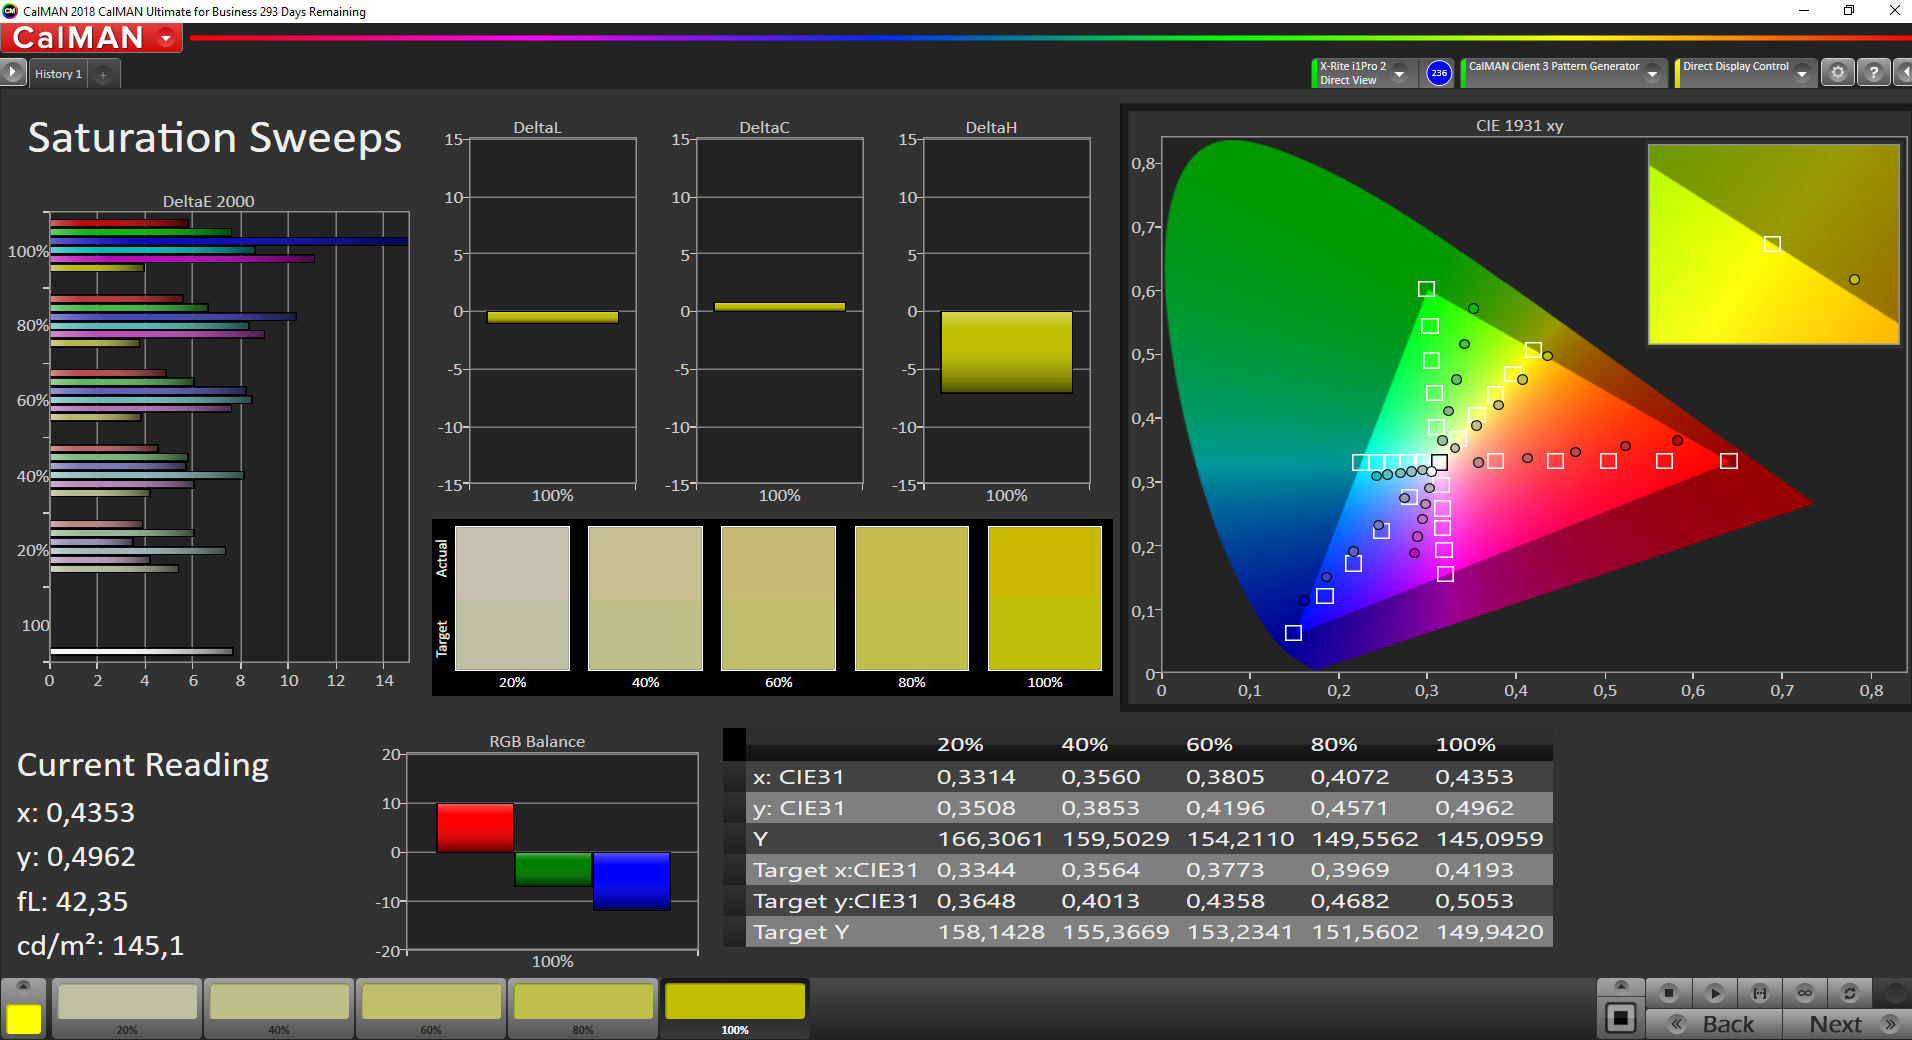
Task: Select the 80% saturation patch in bottom strip
Action: 583,1008
